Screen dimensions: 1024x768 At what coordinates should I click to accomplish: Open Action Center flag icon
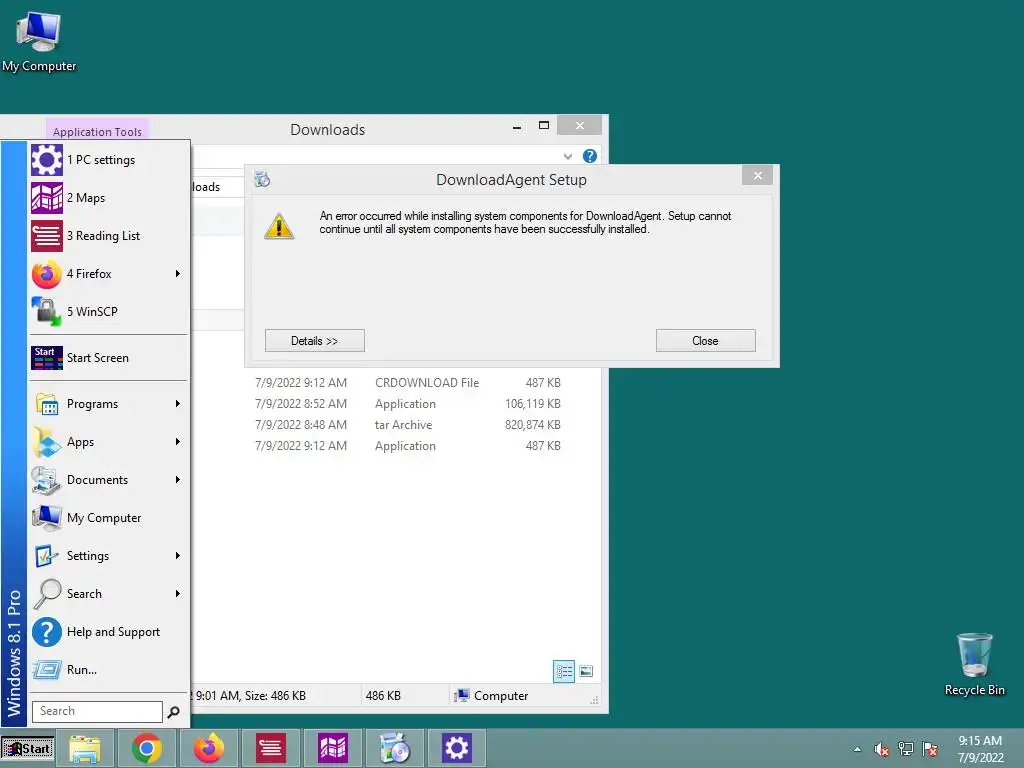930,749
